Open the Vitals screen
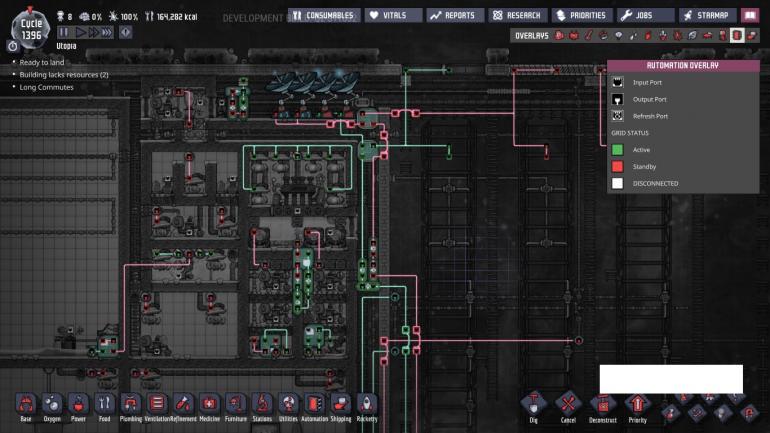Screen dimensions: 770x433 pos(392,16)
